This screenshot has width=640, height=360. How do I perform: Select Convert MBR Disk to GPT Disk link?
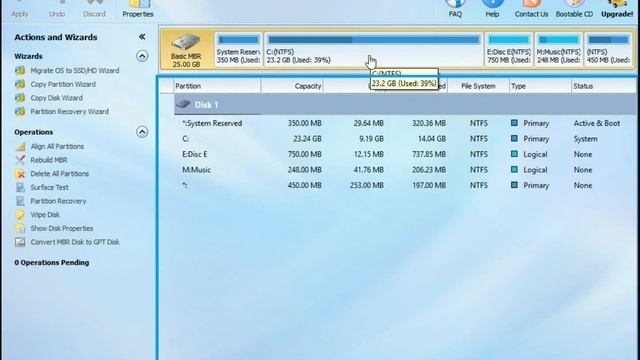(75, 242)
